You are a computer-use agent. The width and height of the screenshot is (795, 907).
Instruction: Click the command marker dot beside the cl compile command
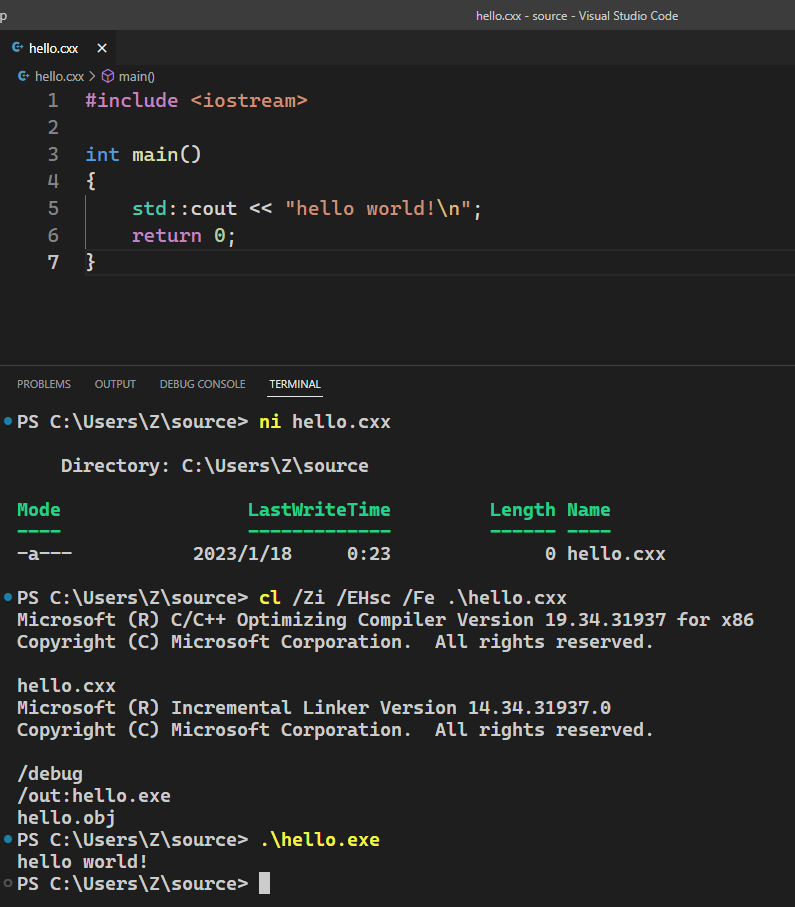click(x=8, y=598)
